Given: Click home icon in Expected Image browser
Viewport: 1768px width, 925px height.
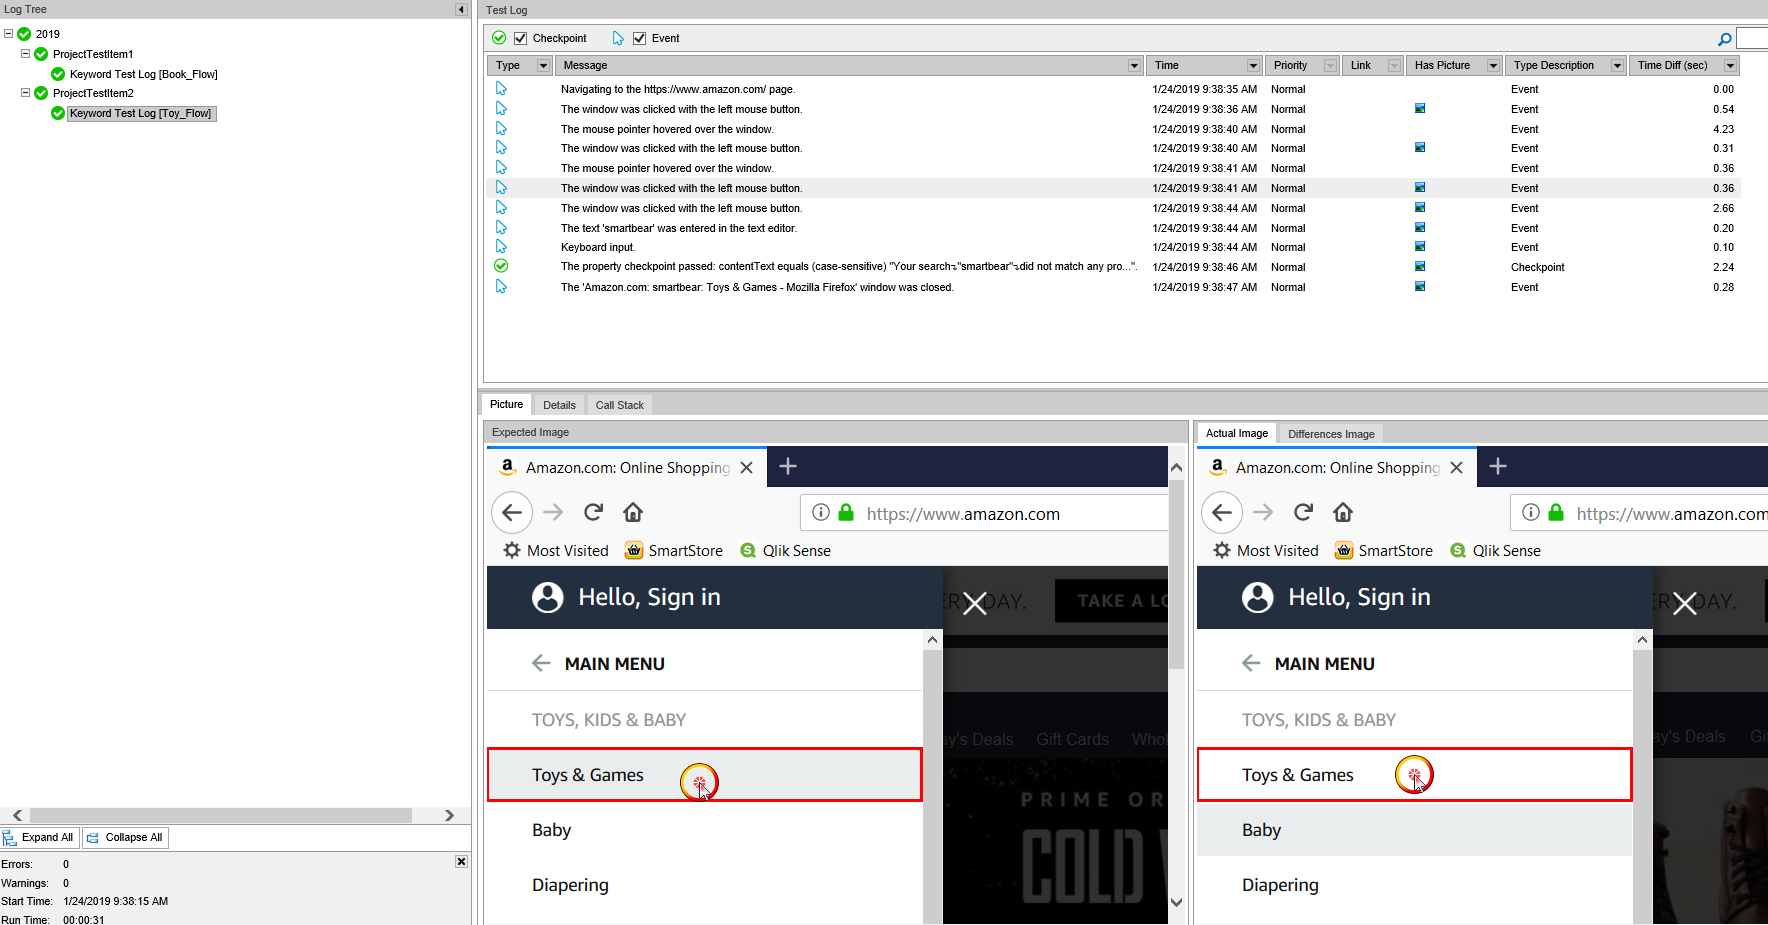Looking at the screenshot, I should 633,512.
